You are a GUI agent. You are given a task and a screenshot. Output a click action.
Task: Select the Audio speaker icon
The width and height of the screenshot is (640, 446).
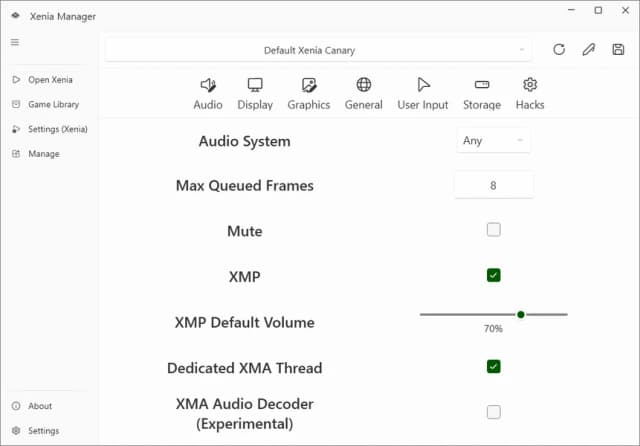(x=208, y=85)
